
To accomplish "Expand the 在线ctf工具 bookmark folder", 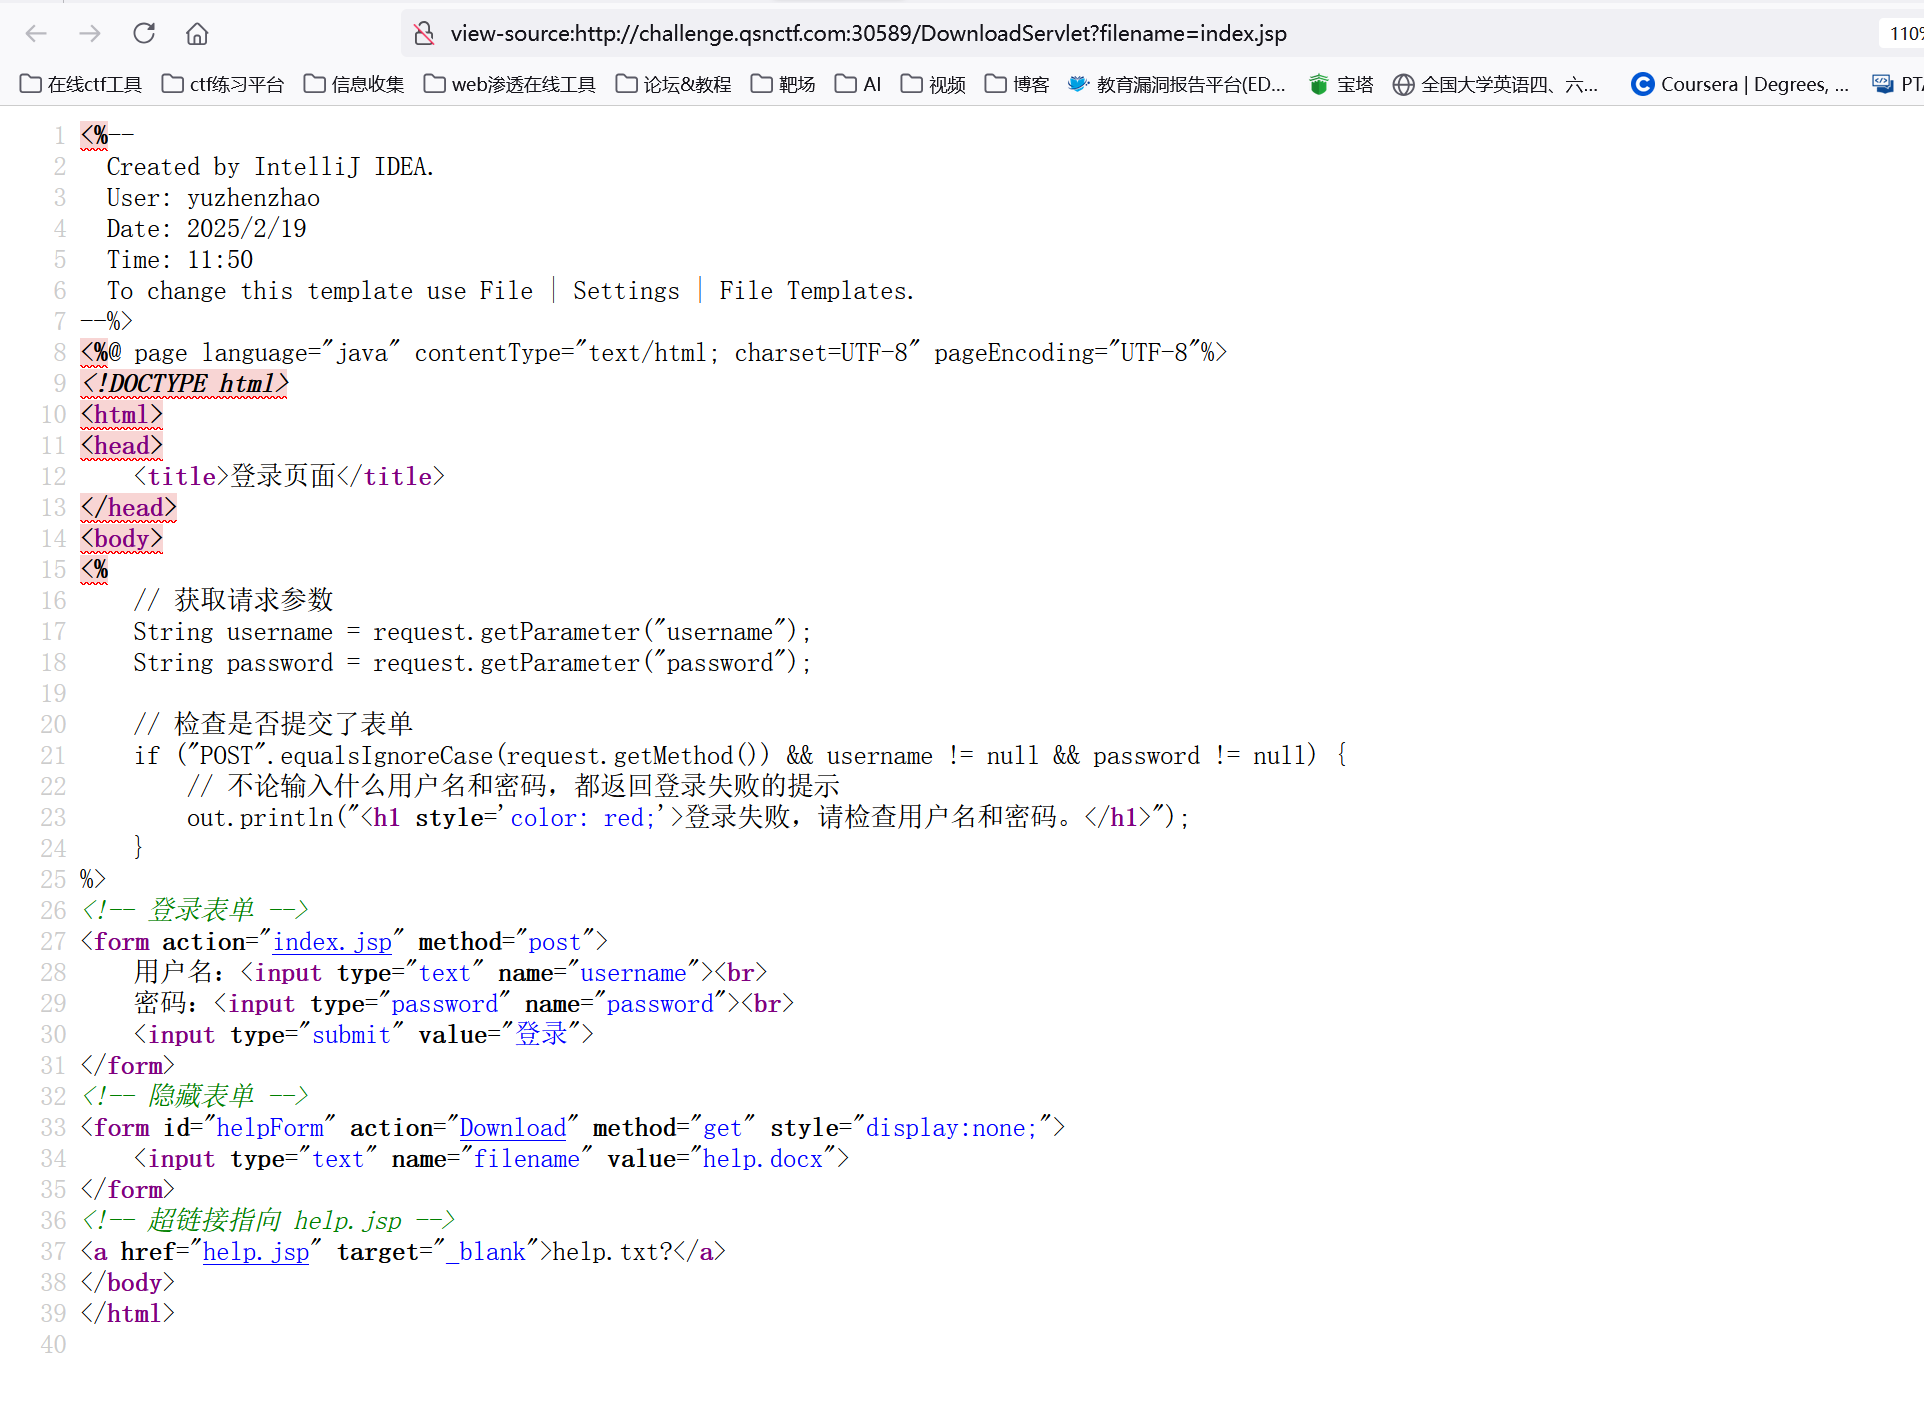I will 81,84.
